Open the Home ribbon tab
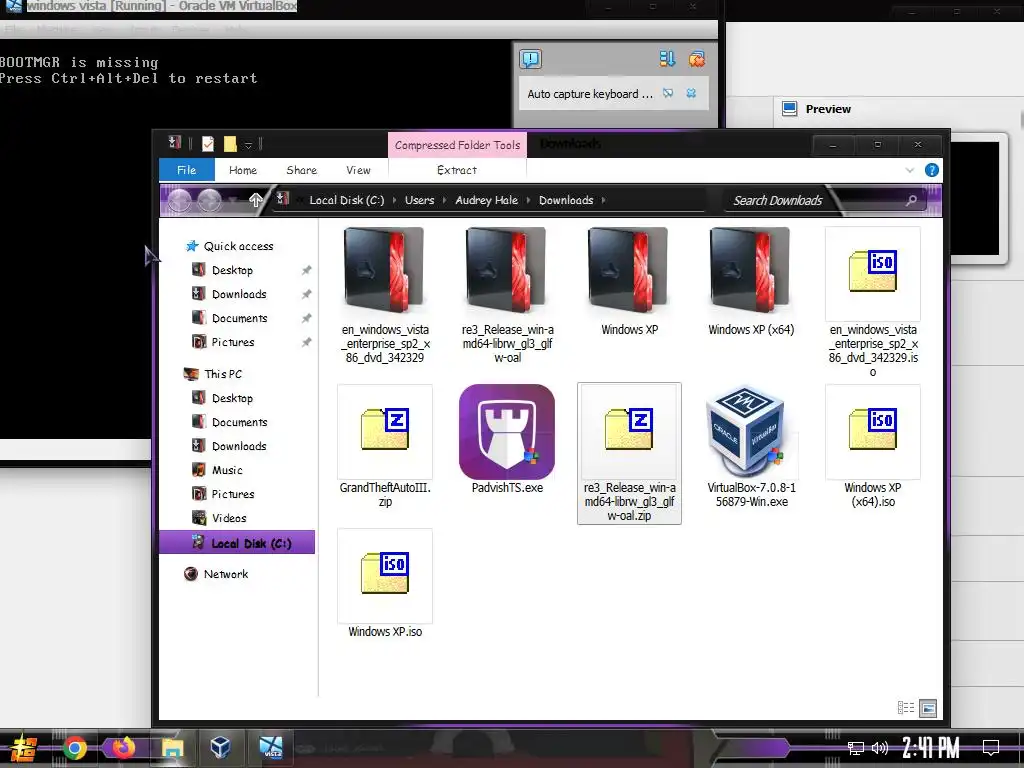This screenshot has width=1024, height=768. [243, 170]
